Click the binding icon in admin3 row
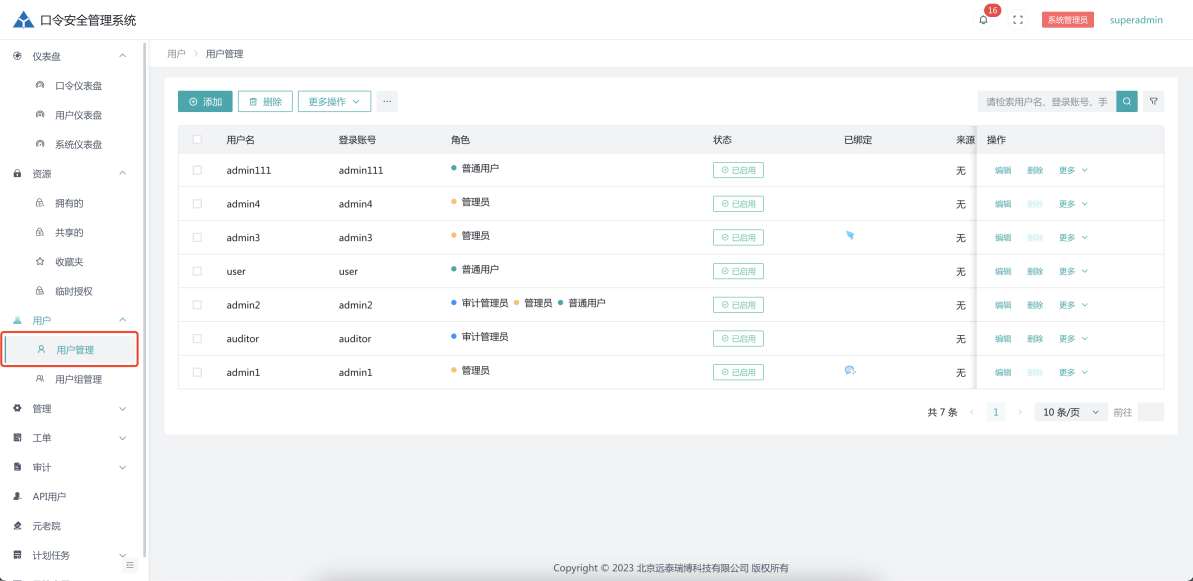The height and width of the screenshot is (581, 1193). 850,236
